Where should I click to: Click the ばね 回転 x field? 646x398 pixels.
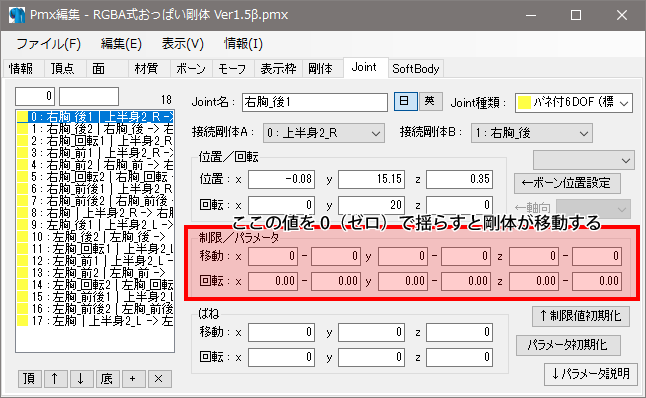281,357
